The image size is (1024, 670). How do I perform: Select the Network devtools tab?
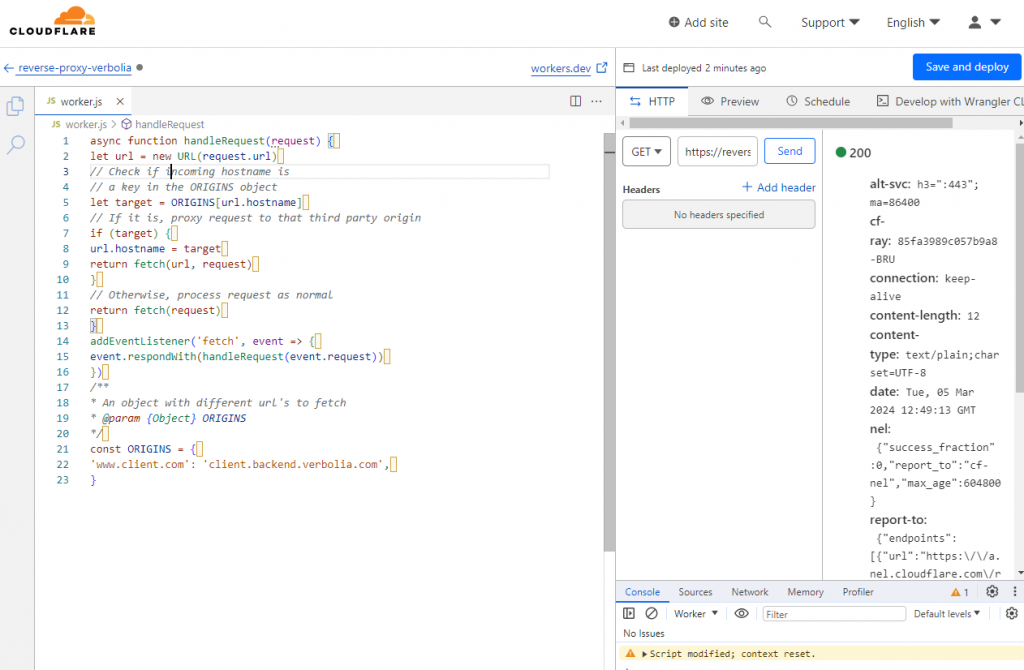tap(750, 592)
